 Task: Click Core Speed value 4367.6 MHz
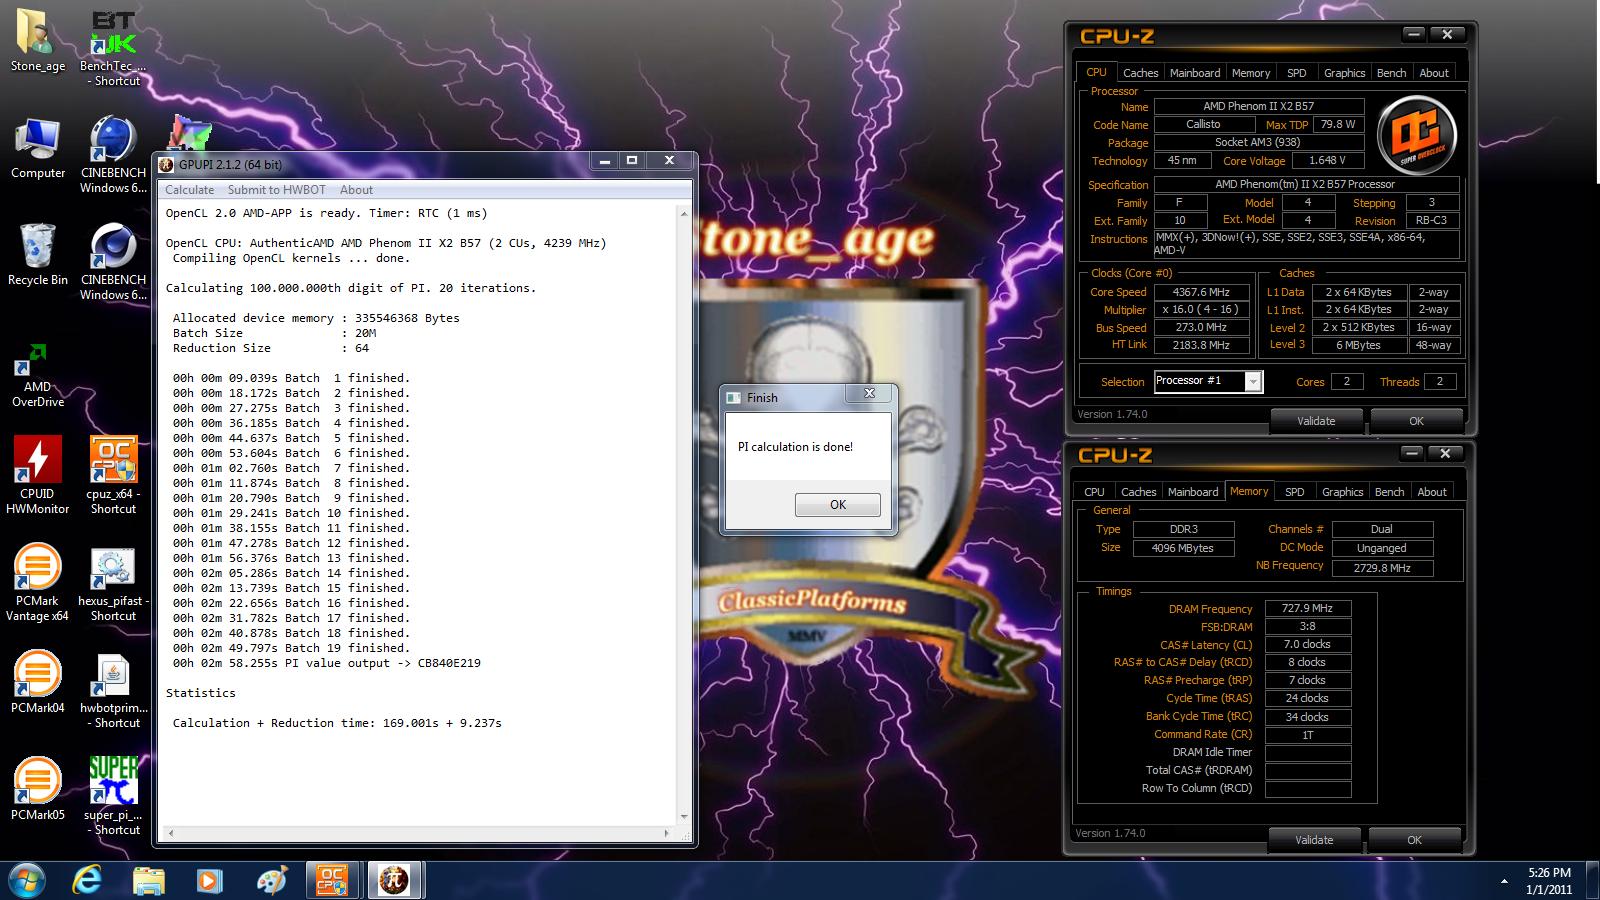click(x=1201, y=292)
